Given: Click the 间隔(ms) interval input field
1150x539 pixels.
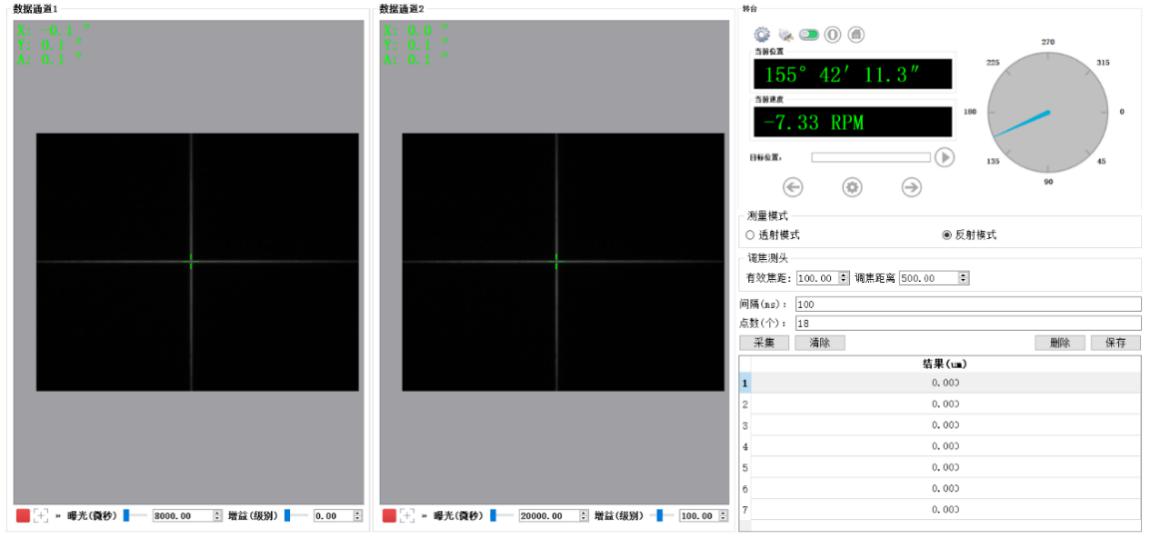Looking at the screenshot, I should [967, 304].
